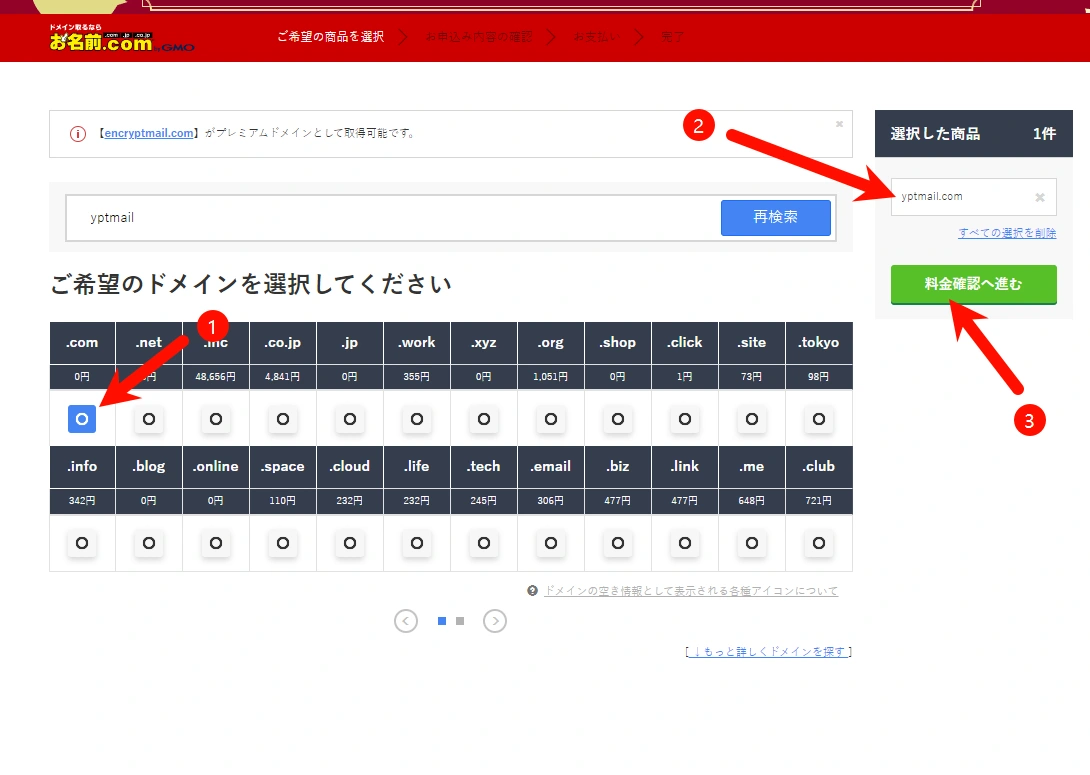Deselect the .com domain option
Screen dimensions: 1090x775
(x=82, y=419)
